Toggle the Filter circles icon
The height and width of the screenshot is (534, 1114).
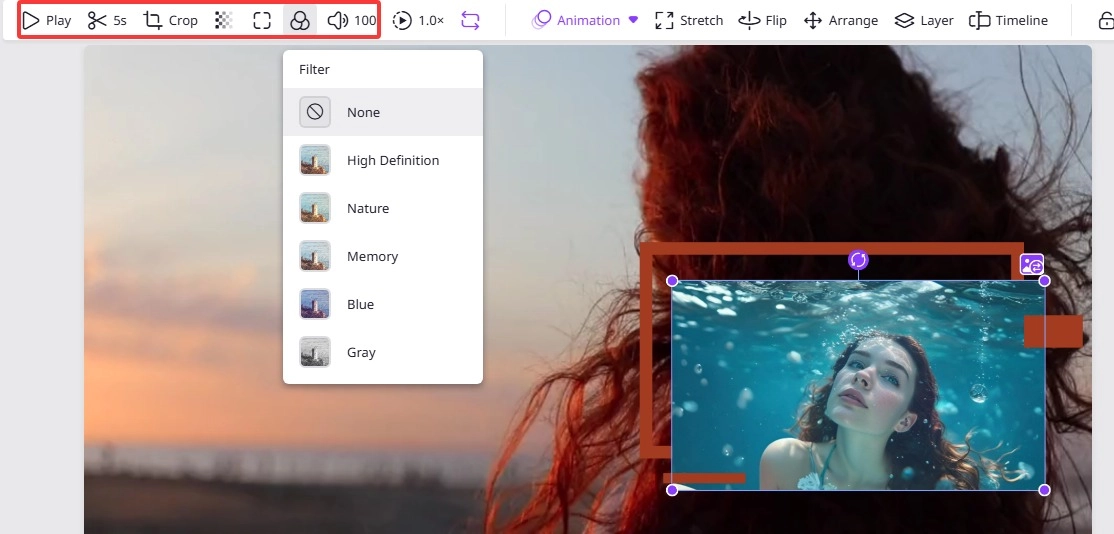pos(300,21)
